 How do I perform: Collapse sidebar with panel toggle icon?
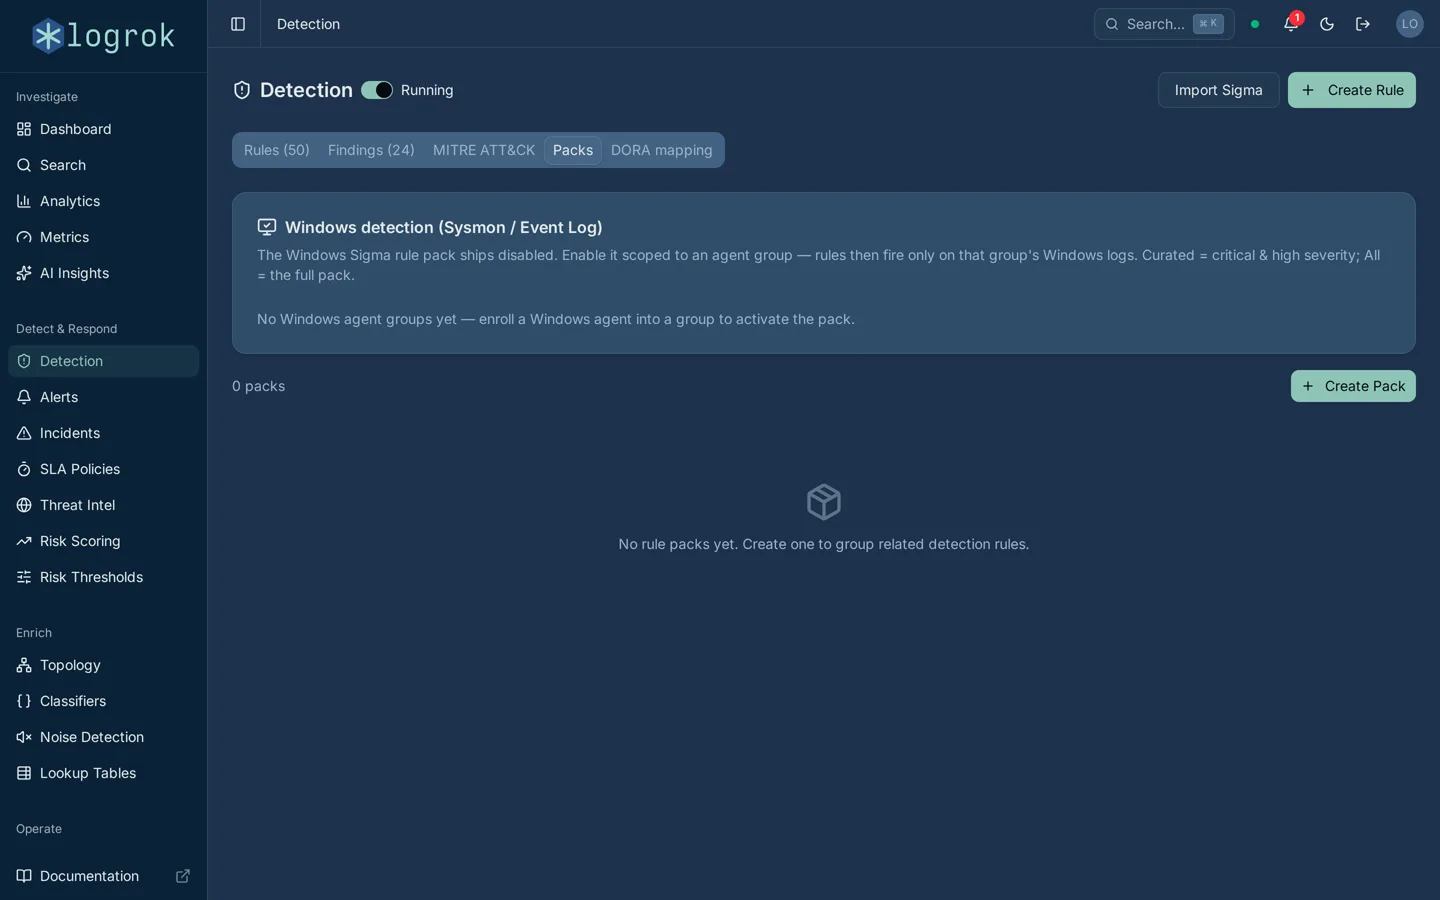tap(238, 24)
